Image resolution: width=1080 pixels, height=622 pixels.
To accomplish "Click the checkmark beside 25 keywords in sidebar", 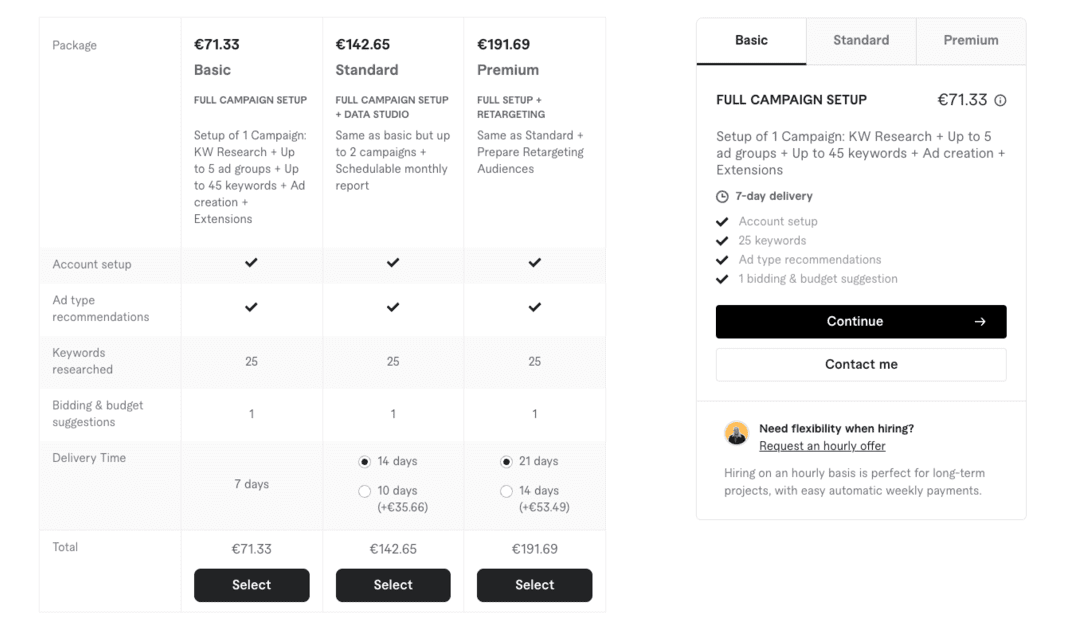I will [723, 241].
